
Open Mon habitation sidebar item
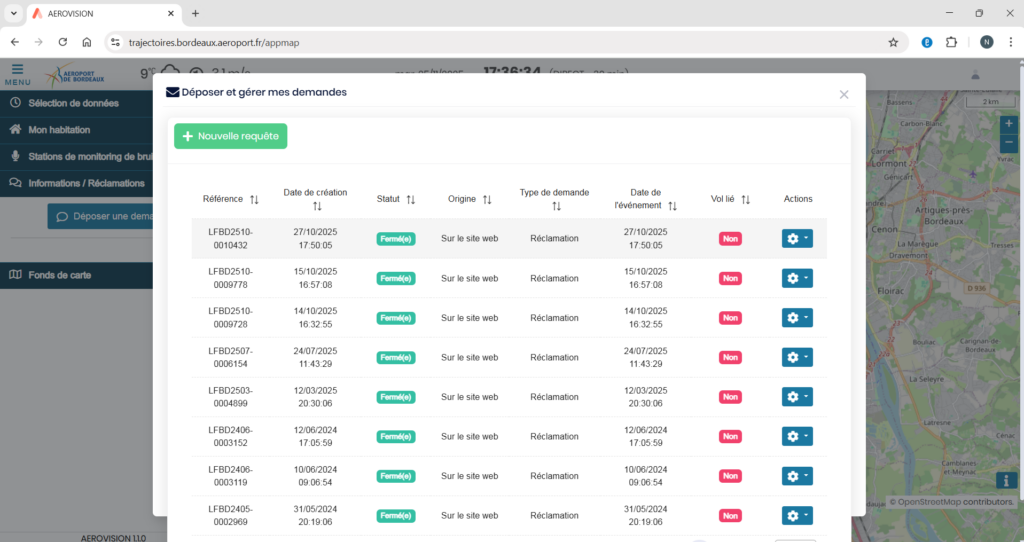click(59, 130)
